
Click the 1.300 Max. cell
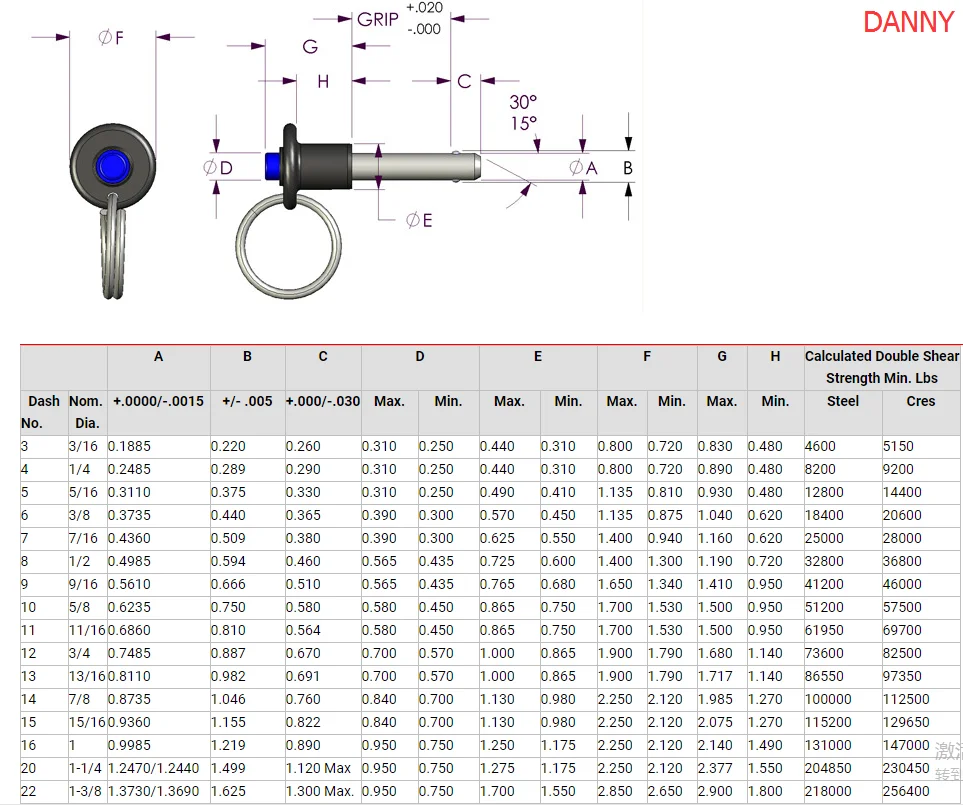[321, 791]
